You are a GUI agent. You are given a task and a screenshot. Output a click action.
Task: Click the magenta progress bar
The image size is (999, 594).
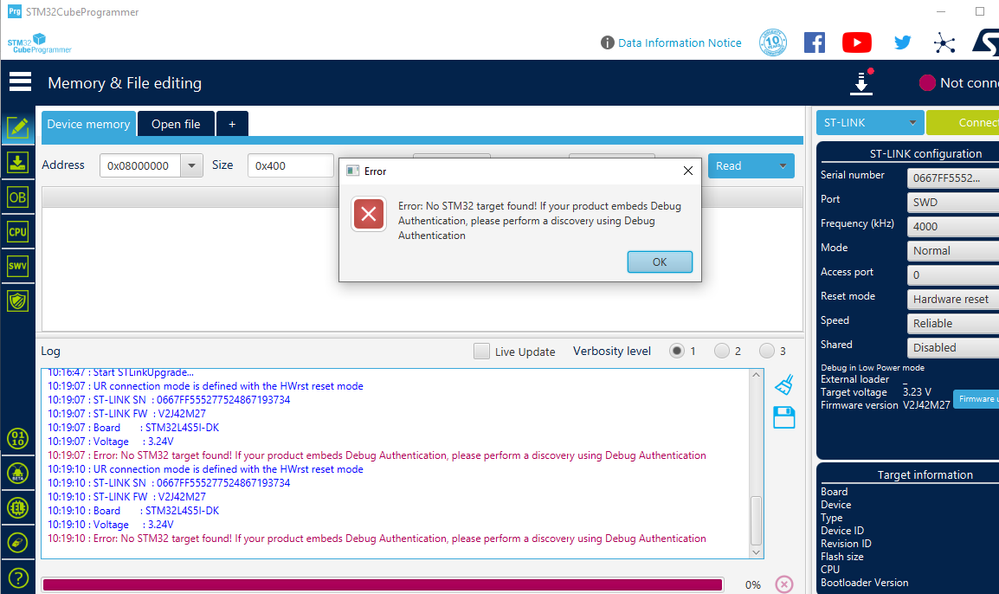382,584
